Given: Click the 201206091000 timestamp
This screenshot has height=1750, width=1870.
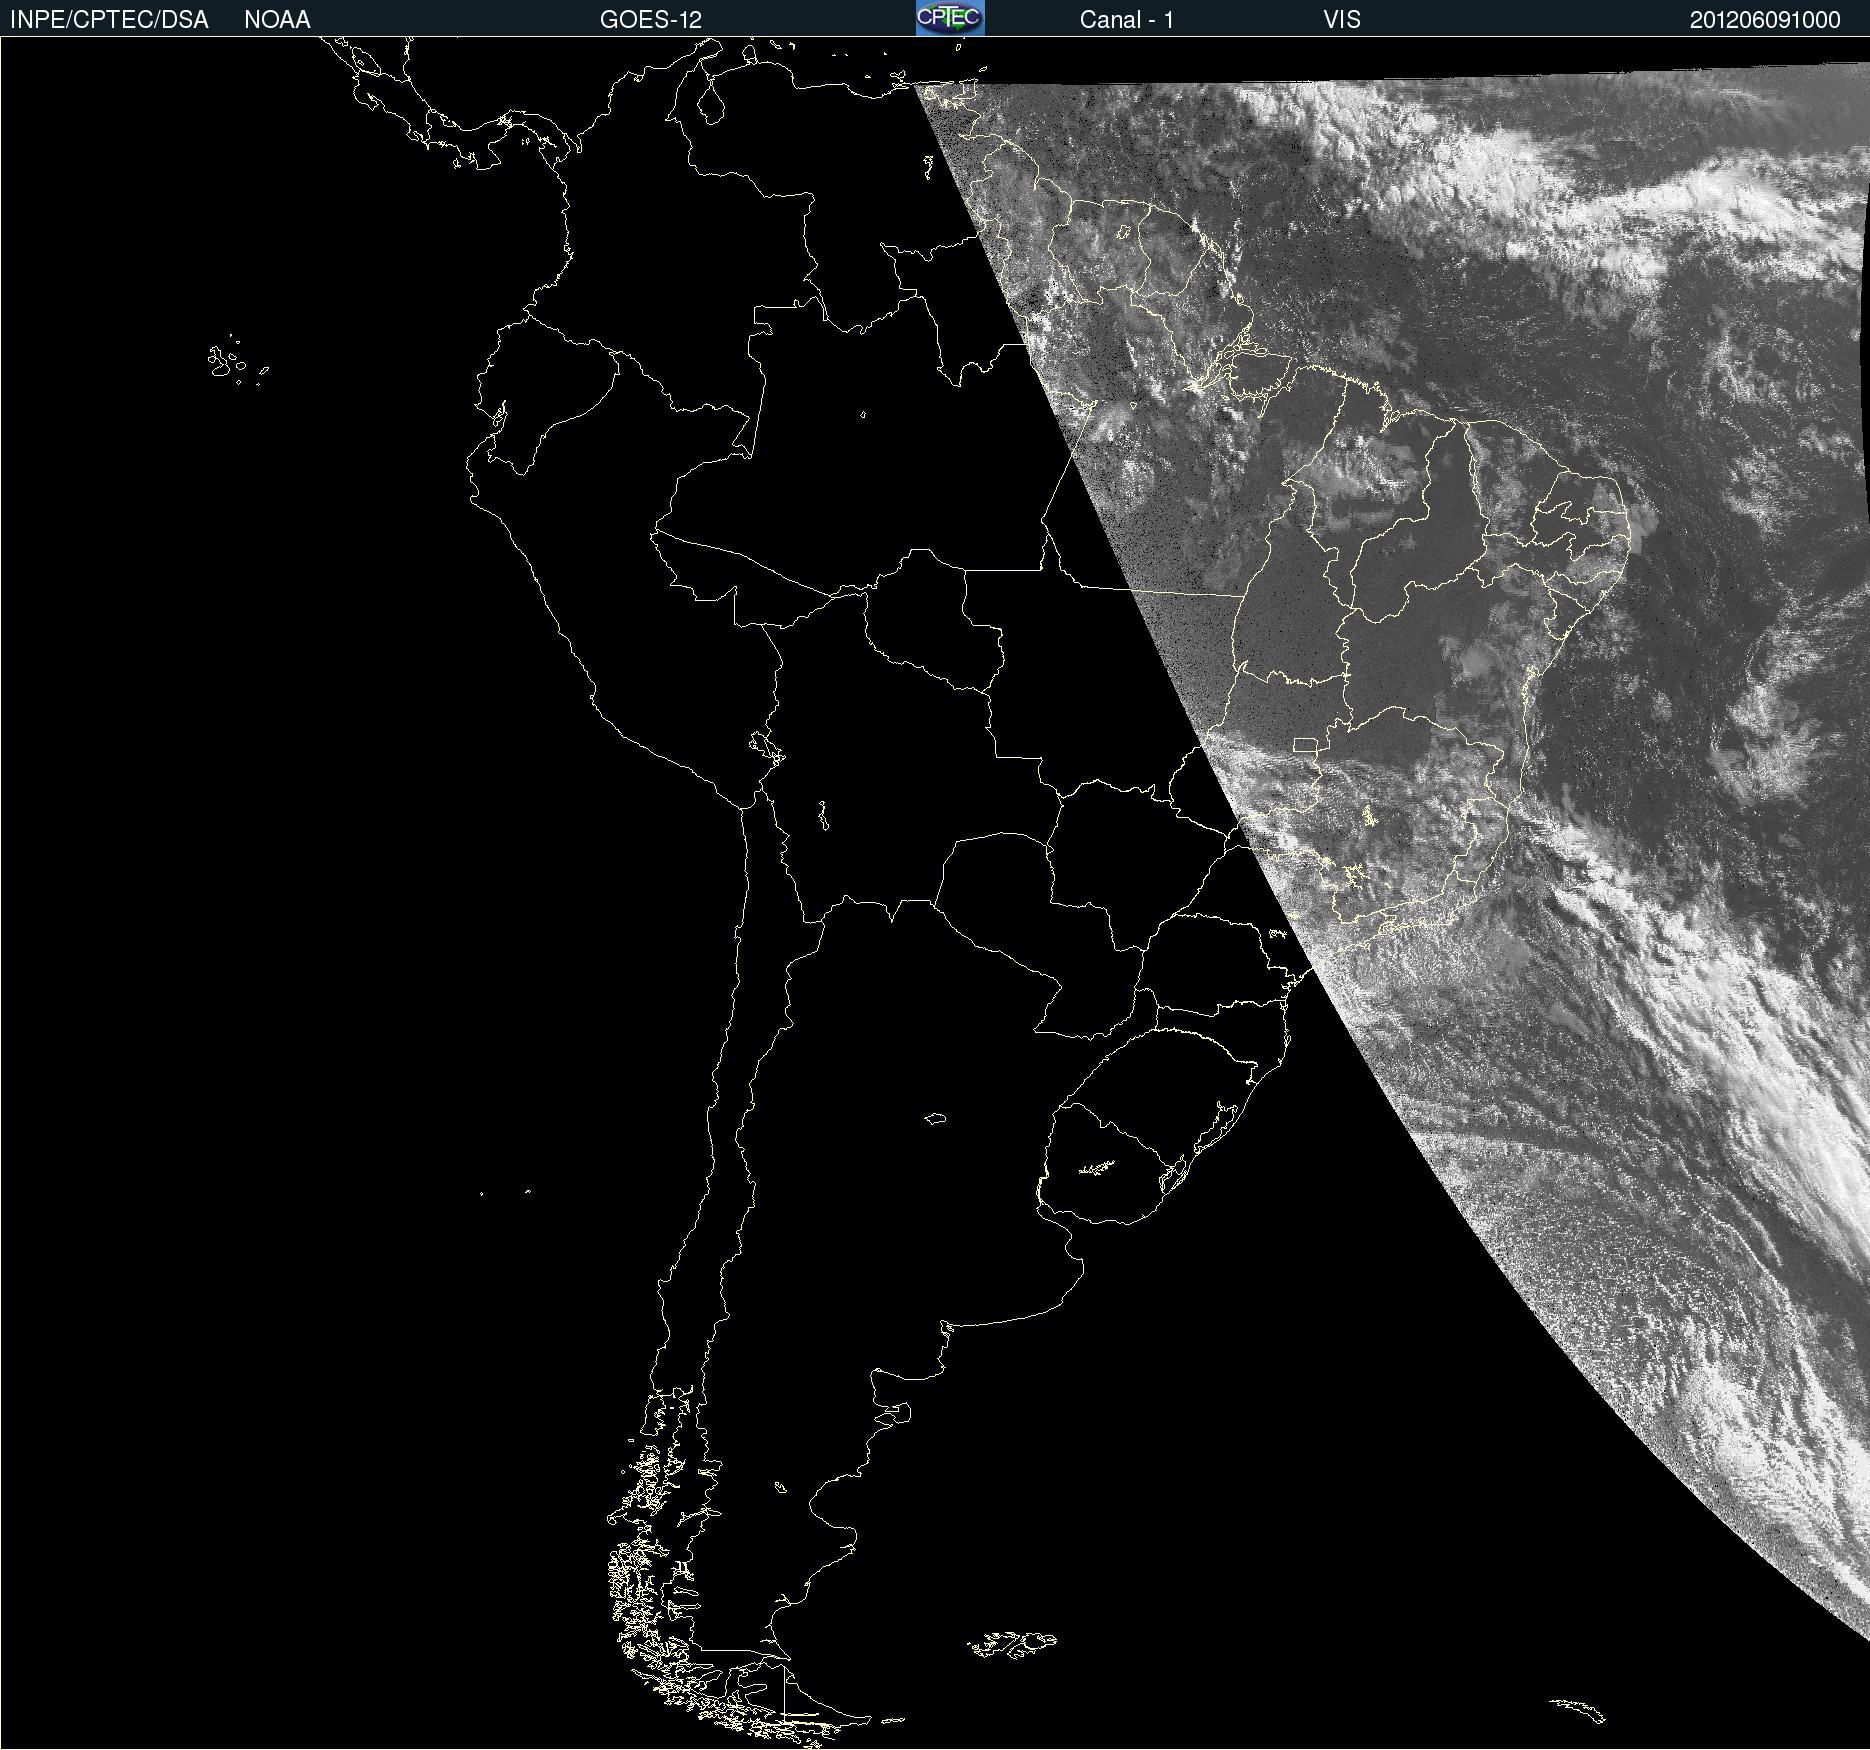Looking at the screenshot, I should click(1765, 20).
